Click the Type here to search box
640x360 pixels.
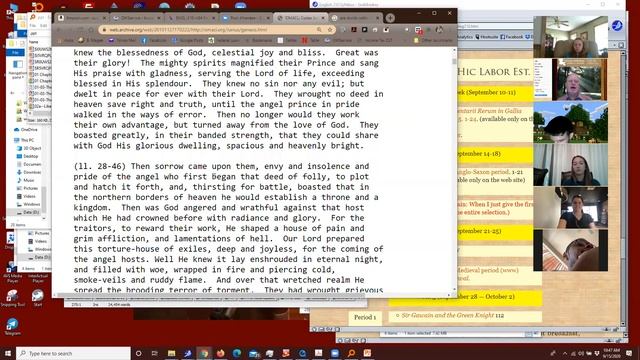coord(73,353)
